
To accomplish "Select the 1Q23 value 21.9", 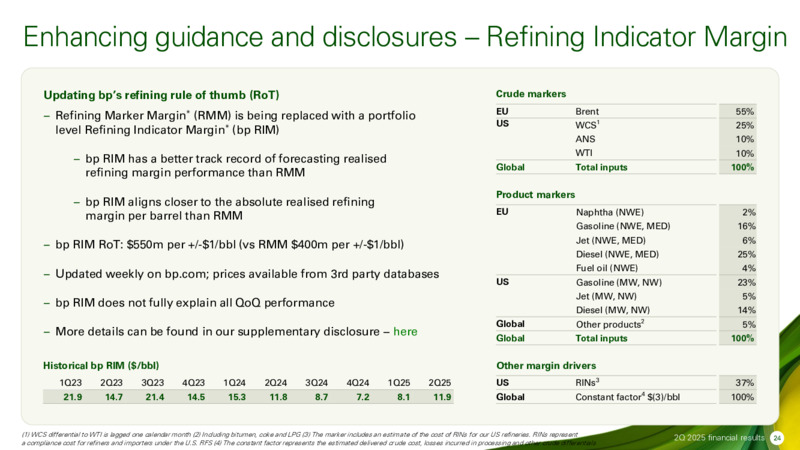I will point(72,397).
